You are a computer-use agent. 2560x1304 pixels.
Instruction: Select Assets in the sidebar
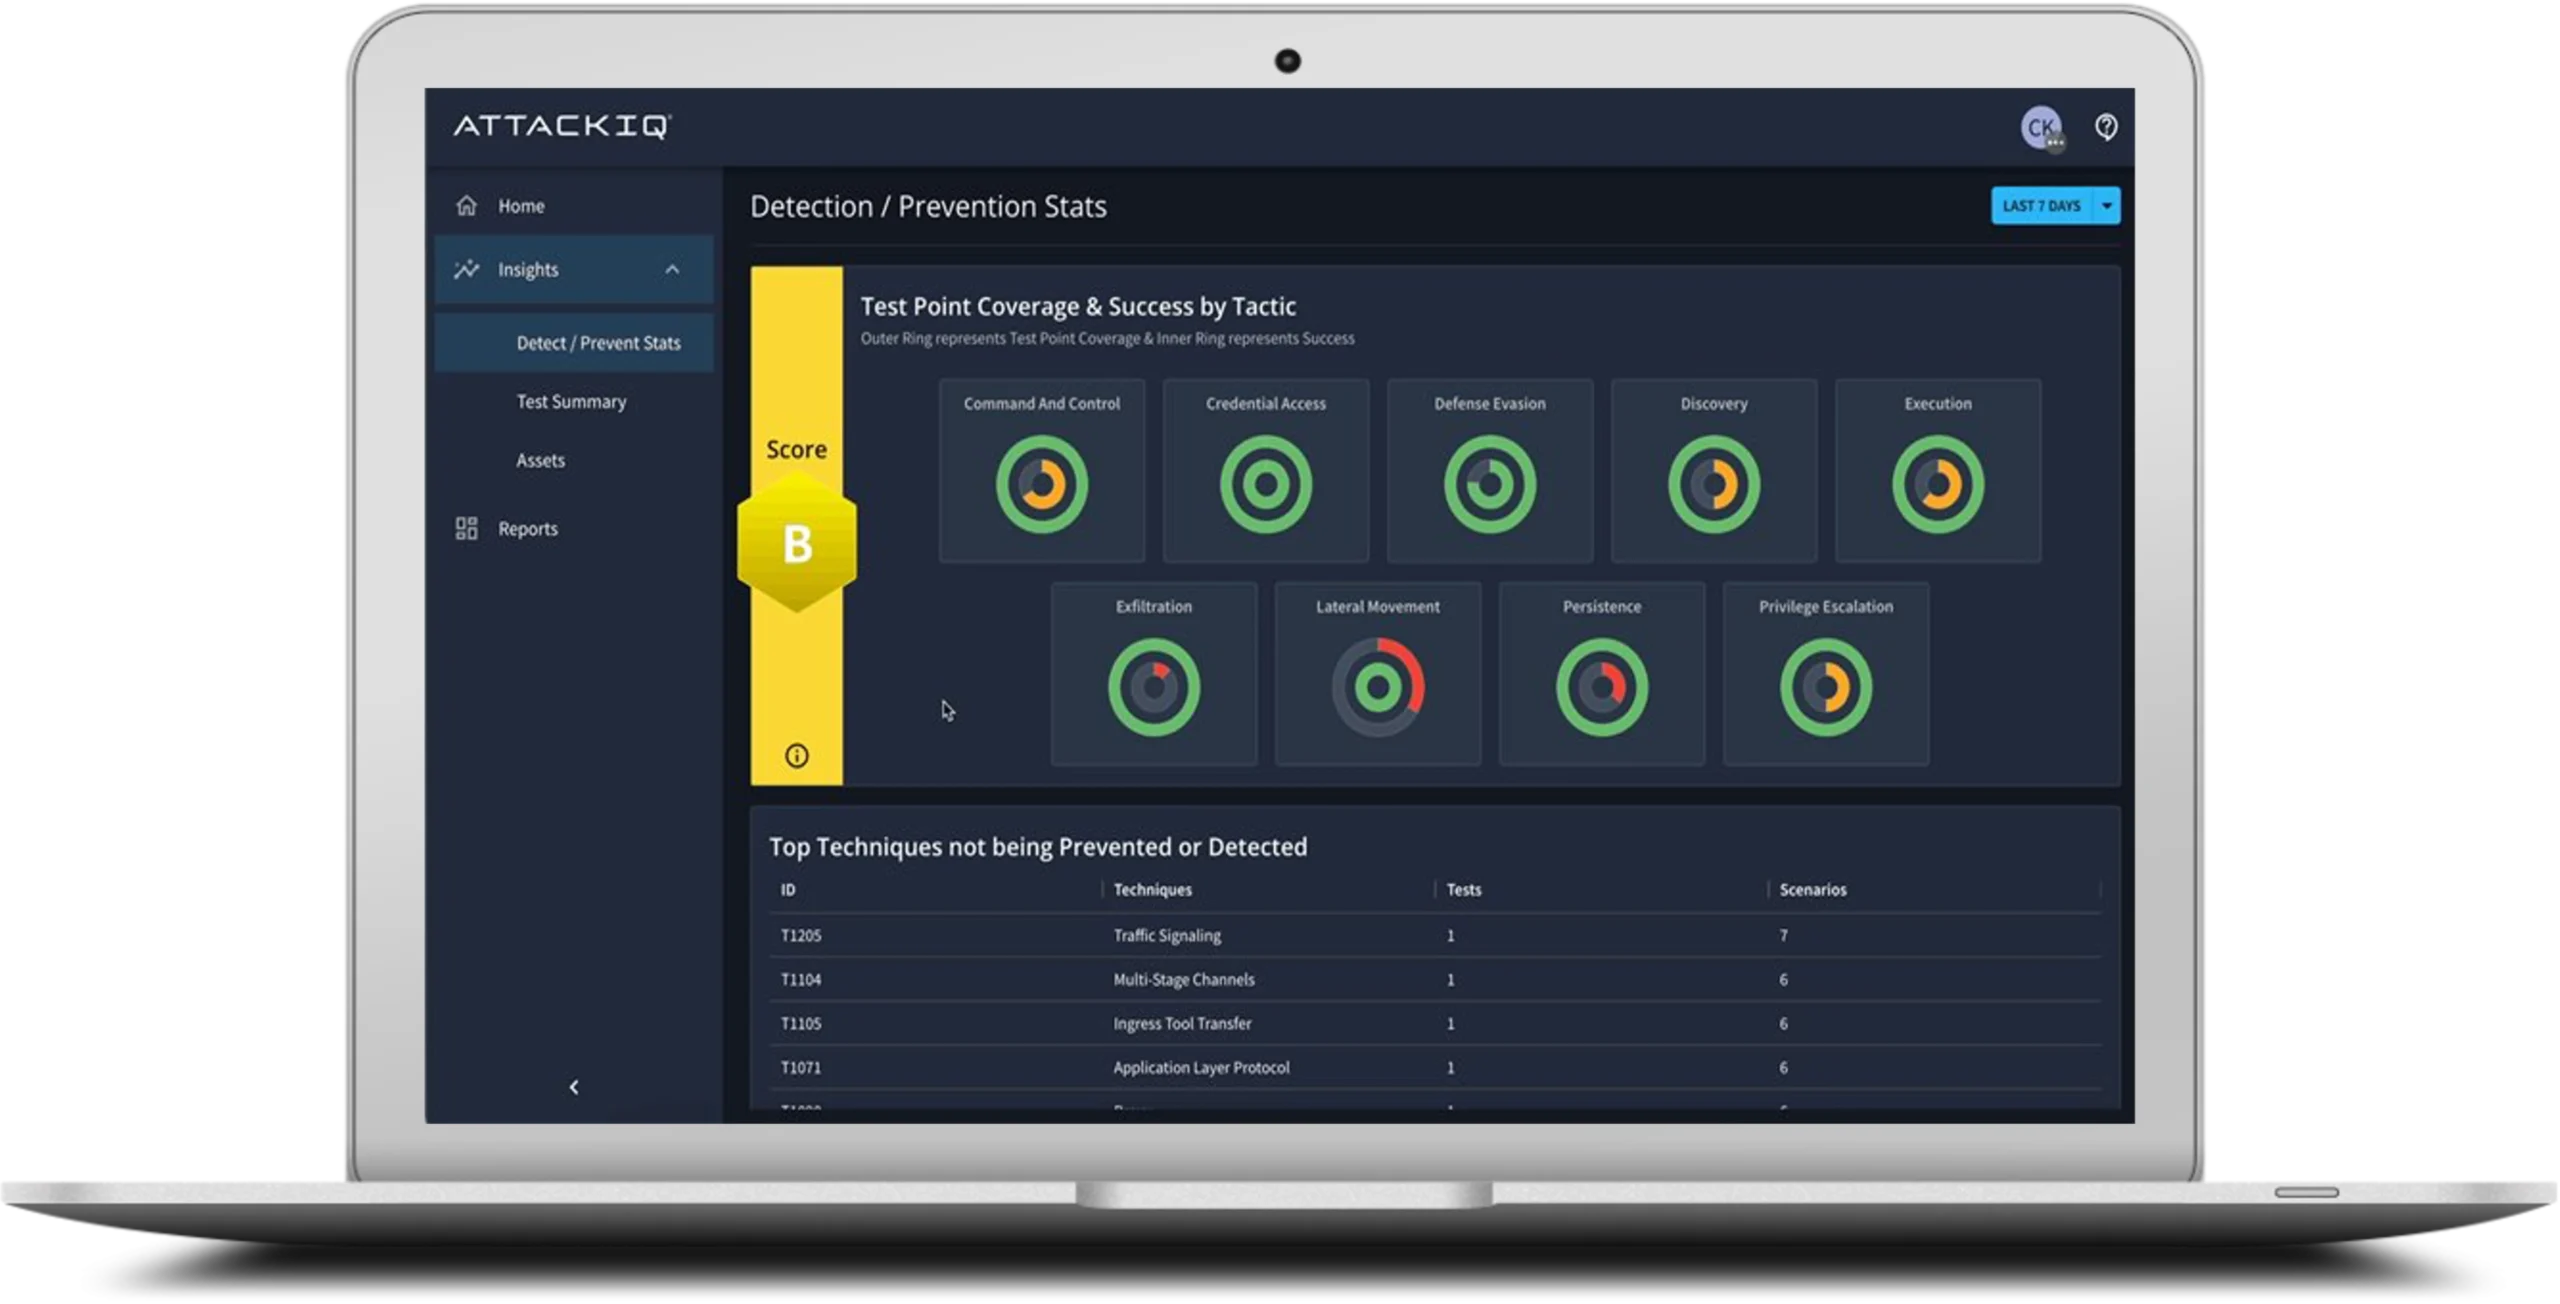tap(540, 461)
